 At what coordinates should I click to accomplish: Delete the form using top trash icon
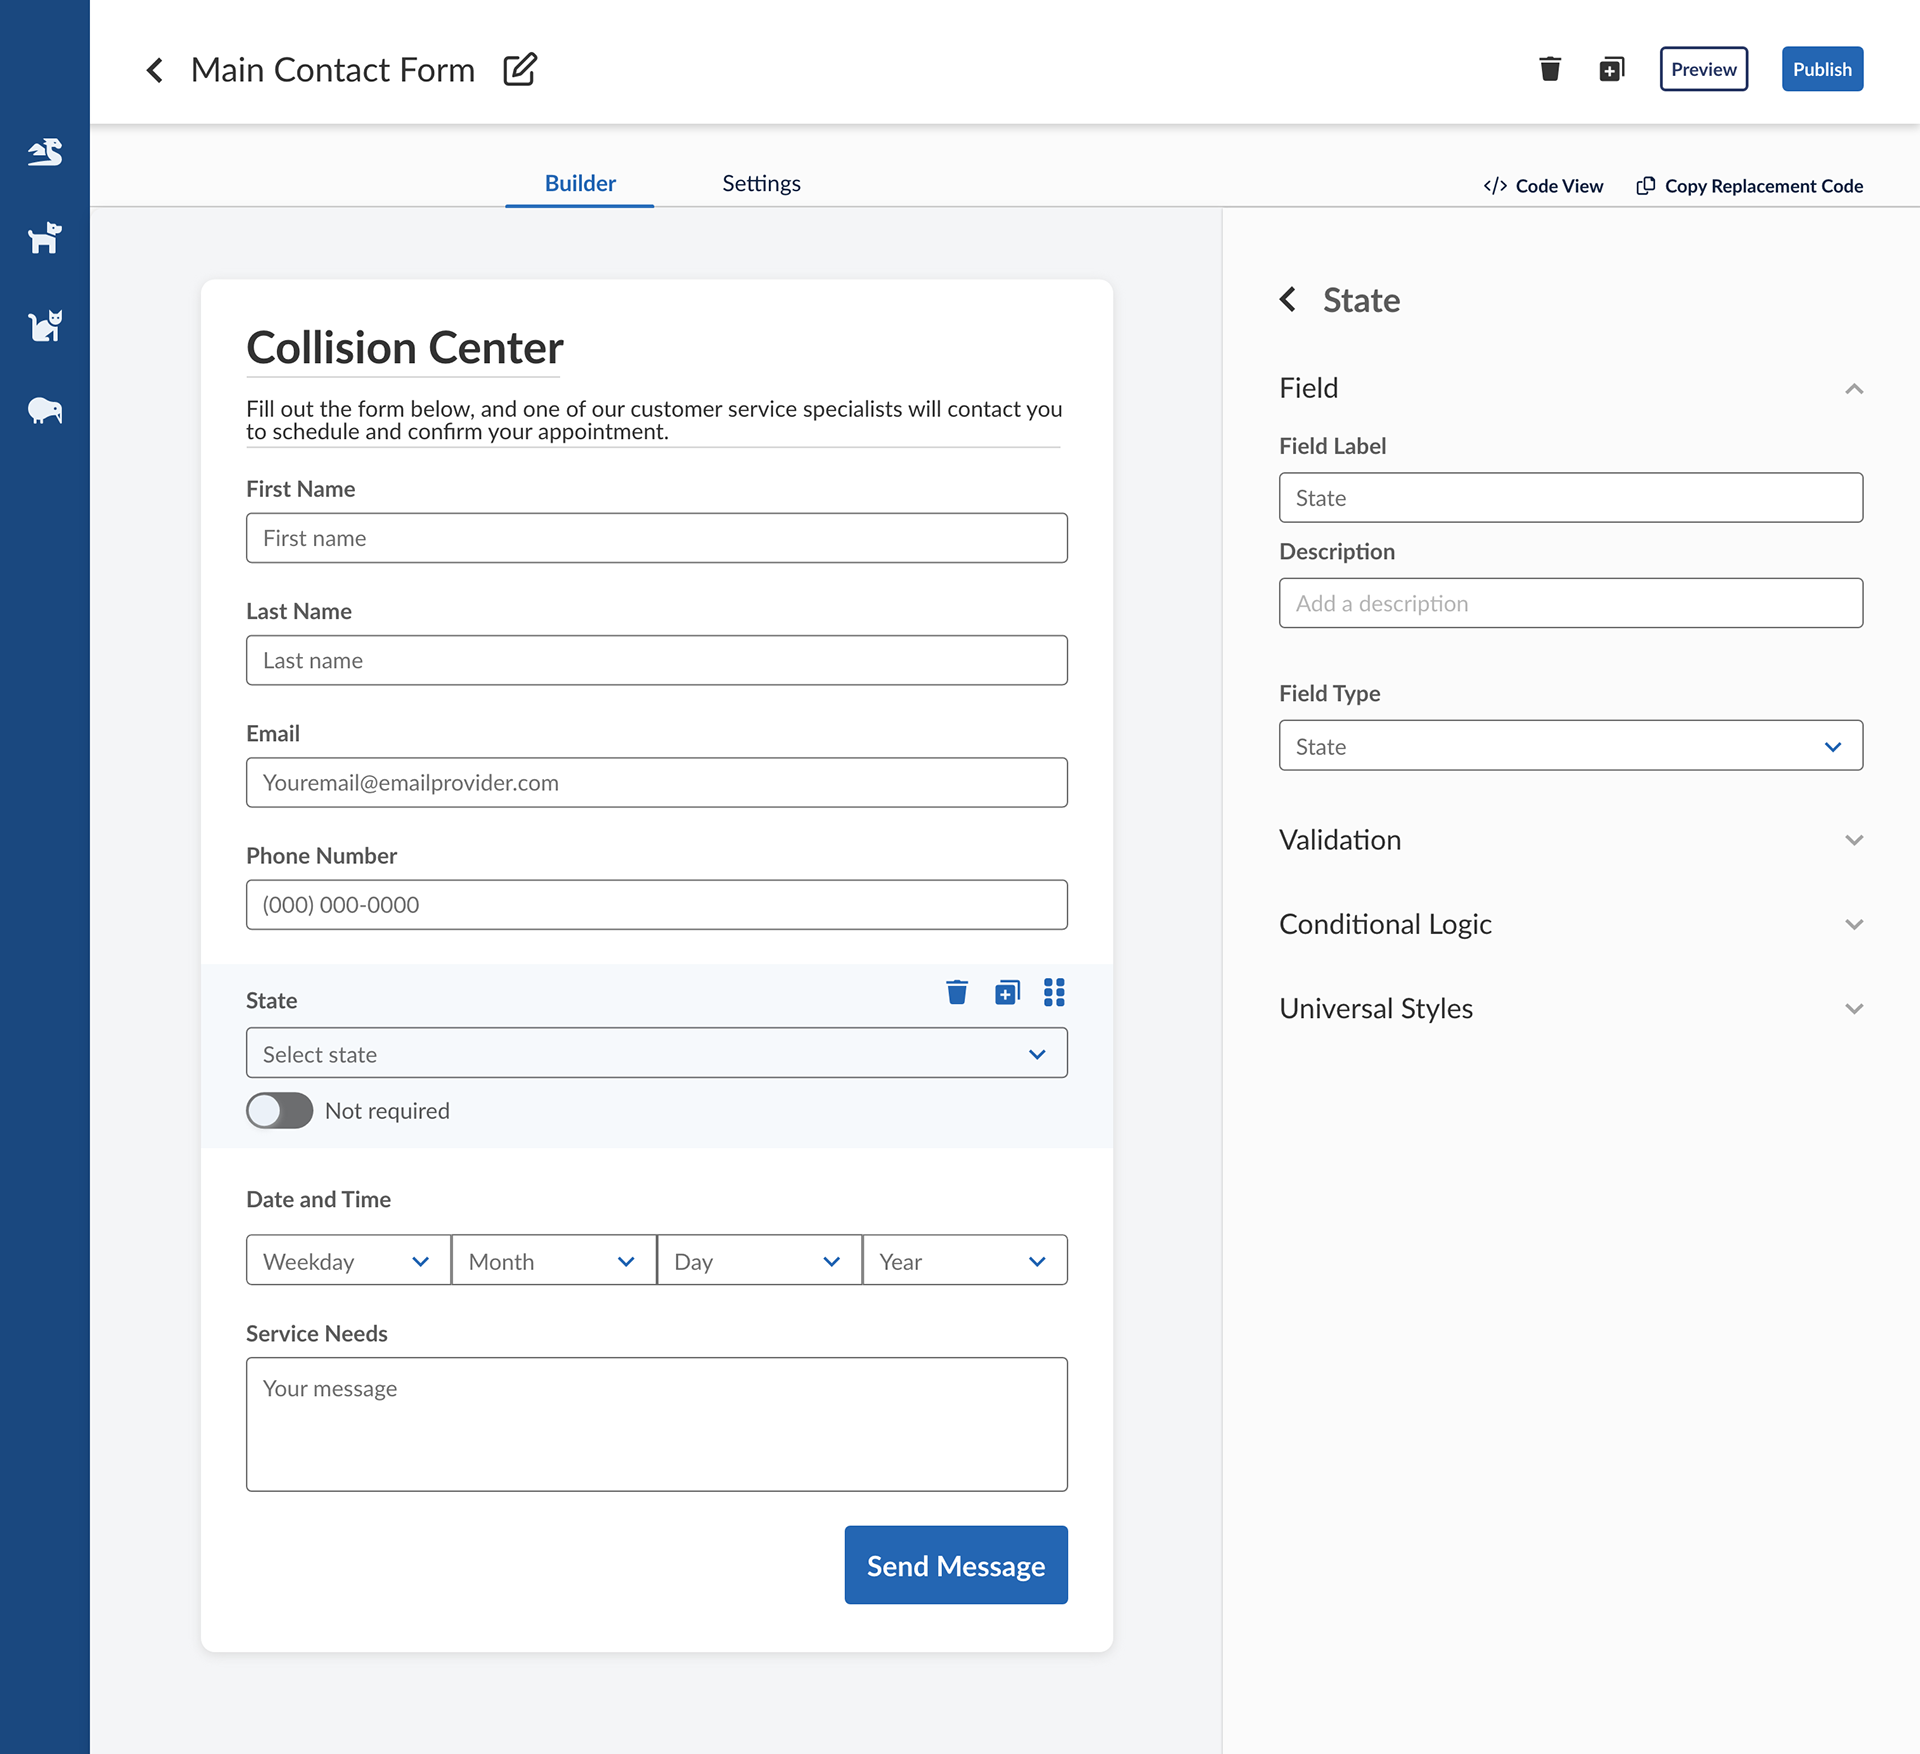click(1550, 69)
